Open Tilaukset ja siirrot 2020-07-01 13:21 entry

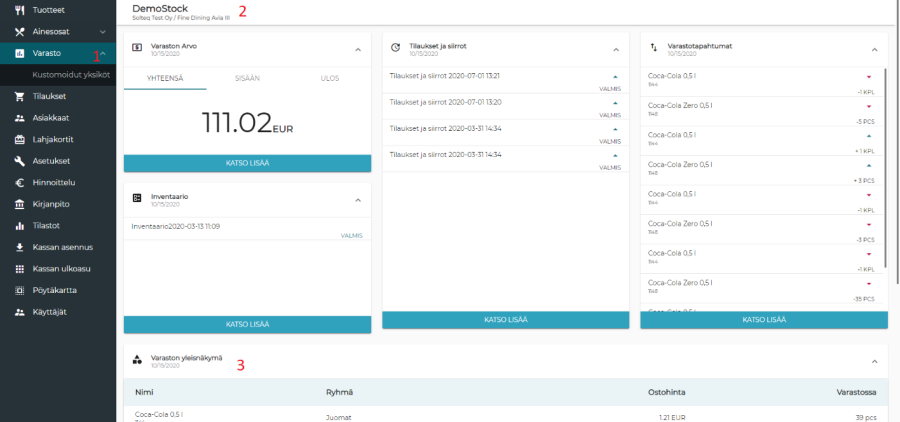[x=445, y=75]
